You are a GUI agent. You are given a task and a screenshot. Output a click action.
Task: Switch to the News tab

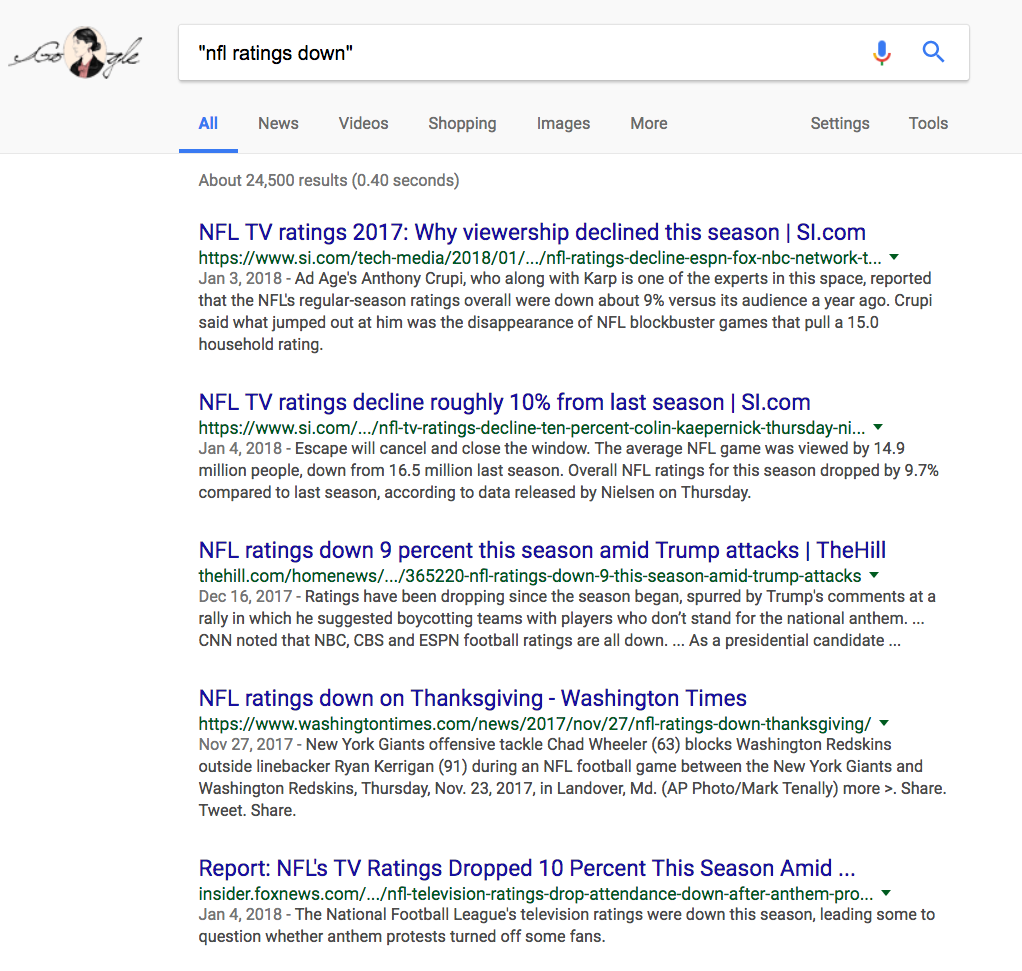pos(278,123)
